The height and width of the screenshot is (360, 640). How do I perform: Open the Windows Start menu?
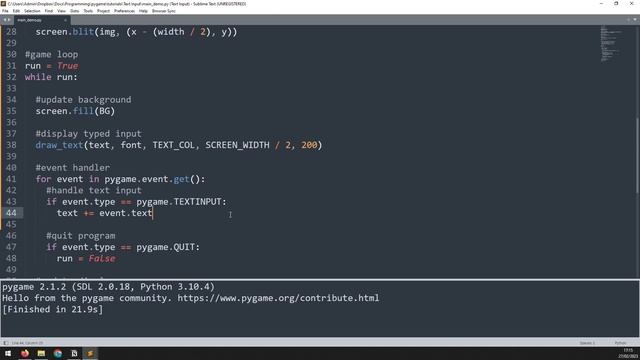[x=8, y=353]
